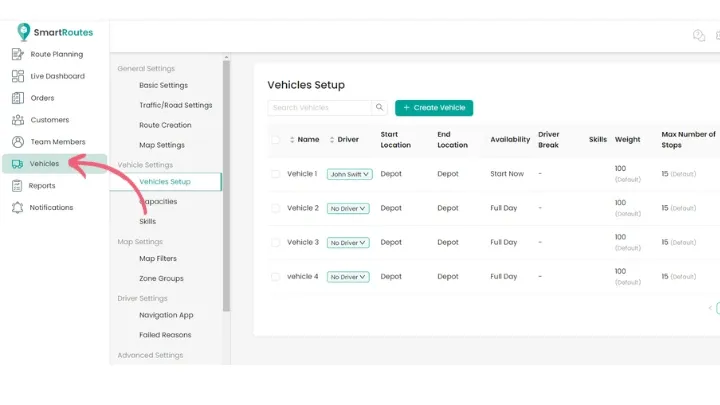
Task: Open Reports icon in sidebar
Action: click(18, 186)
